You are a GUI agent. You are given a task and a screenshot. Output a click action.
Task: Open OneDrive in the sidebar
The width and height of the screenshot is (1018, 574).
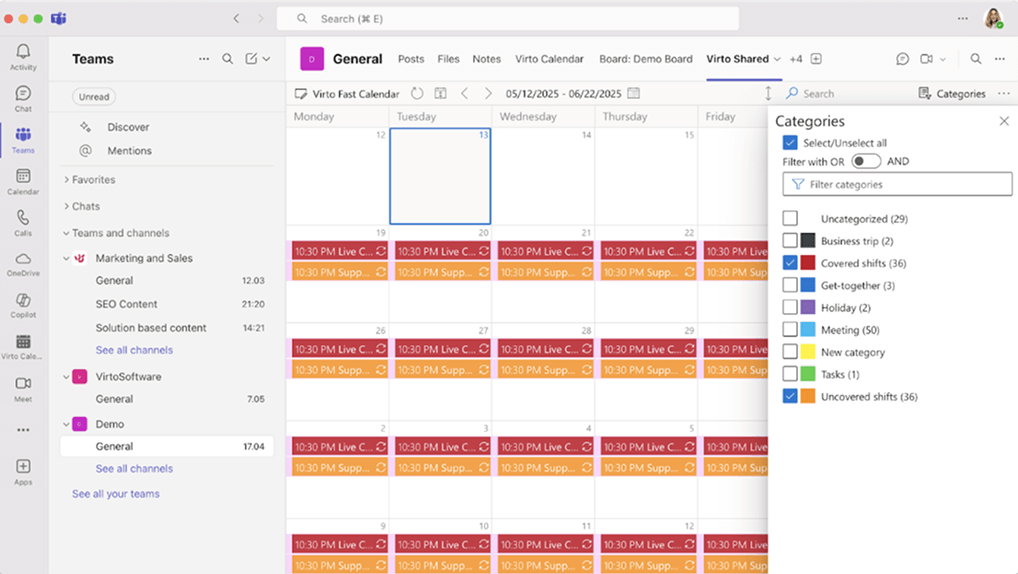click(23, 264)
